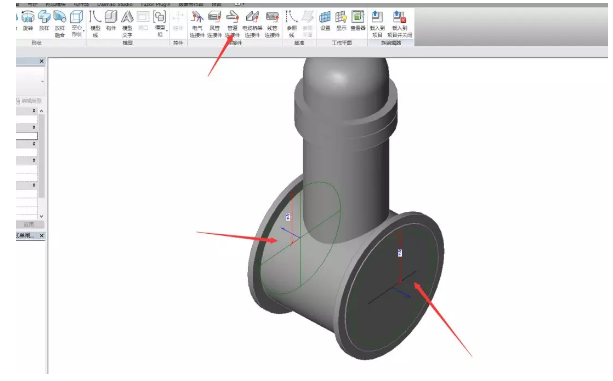Add a Conduit Connector (线管连接件)
Screen dimensions: 613x381
click(272, 24)
